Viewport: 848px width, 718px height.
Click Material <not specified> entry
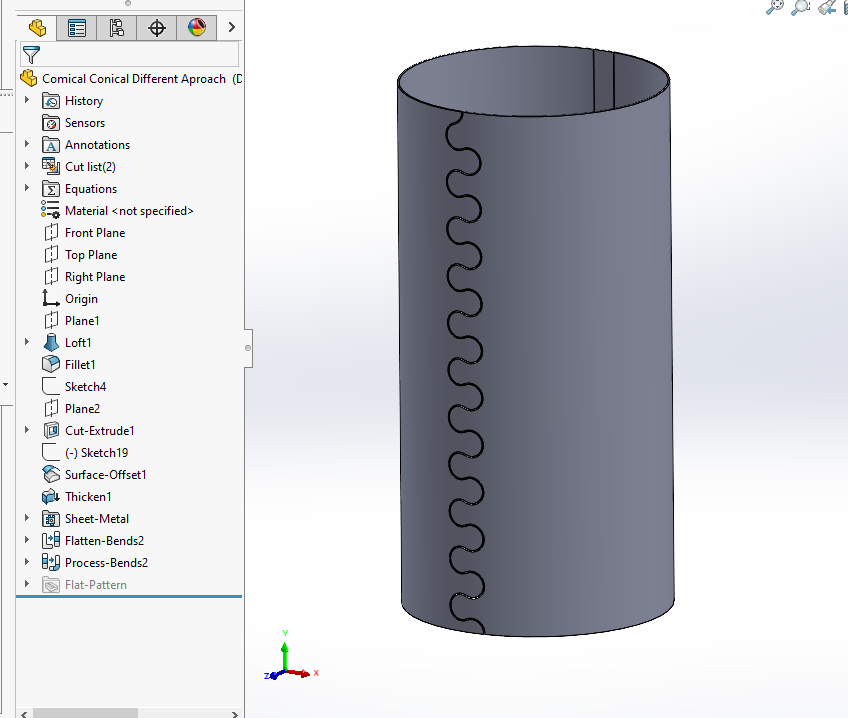[128, 211]
